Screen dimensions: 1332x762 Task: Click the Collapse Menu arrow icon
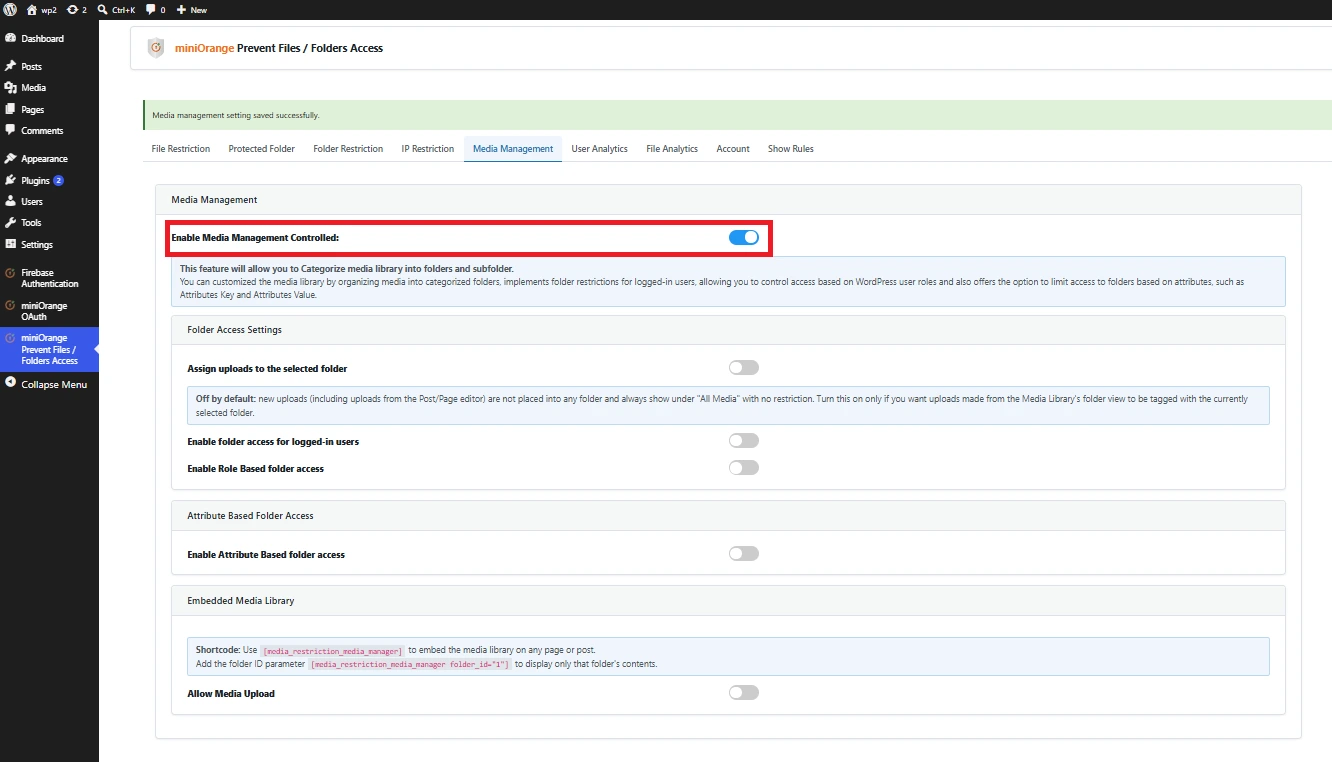10,383
